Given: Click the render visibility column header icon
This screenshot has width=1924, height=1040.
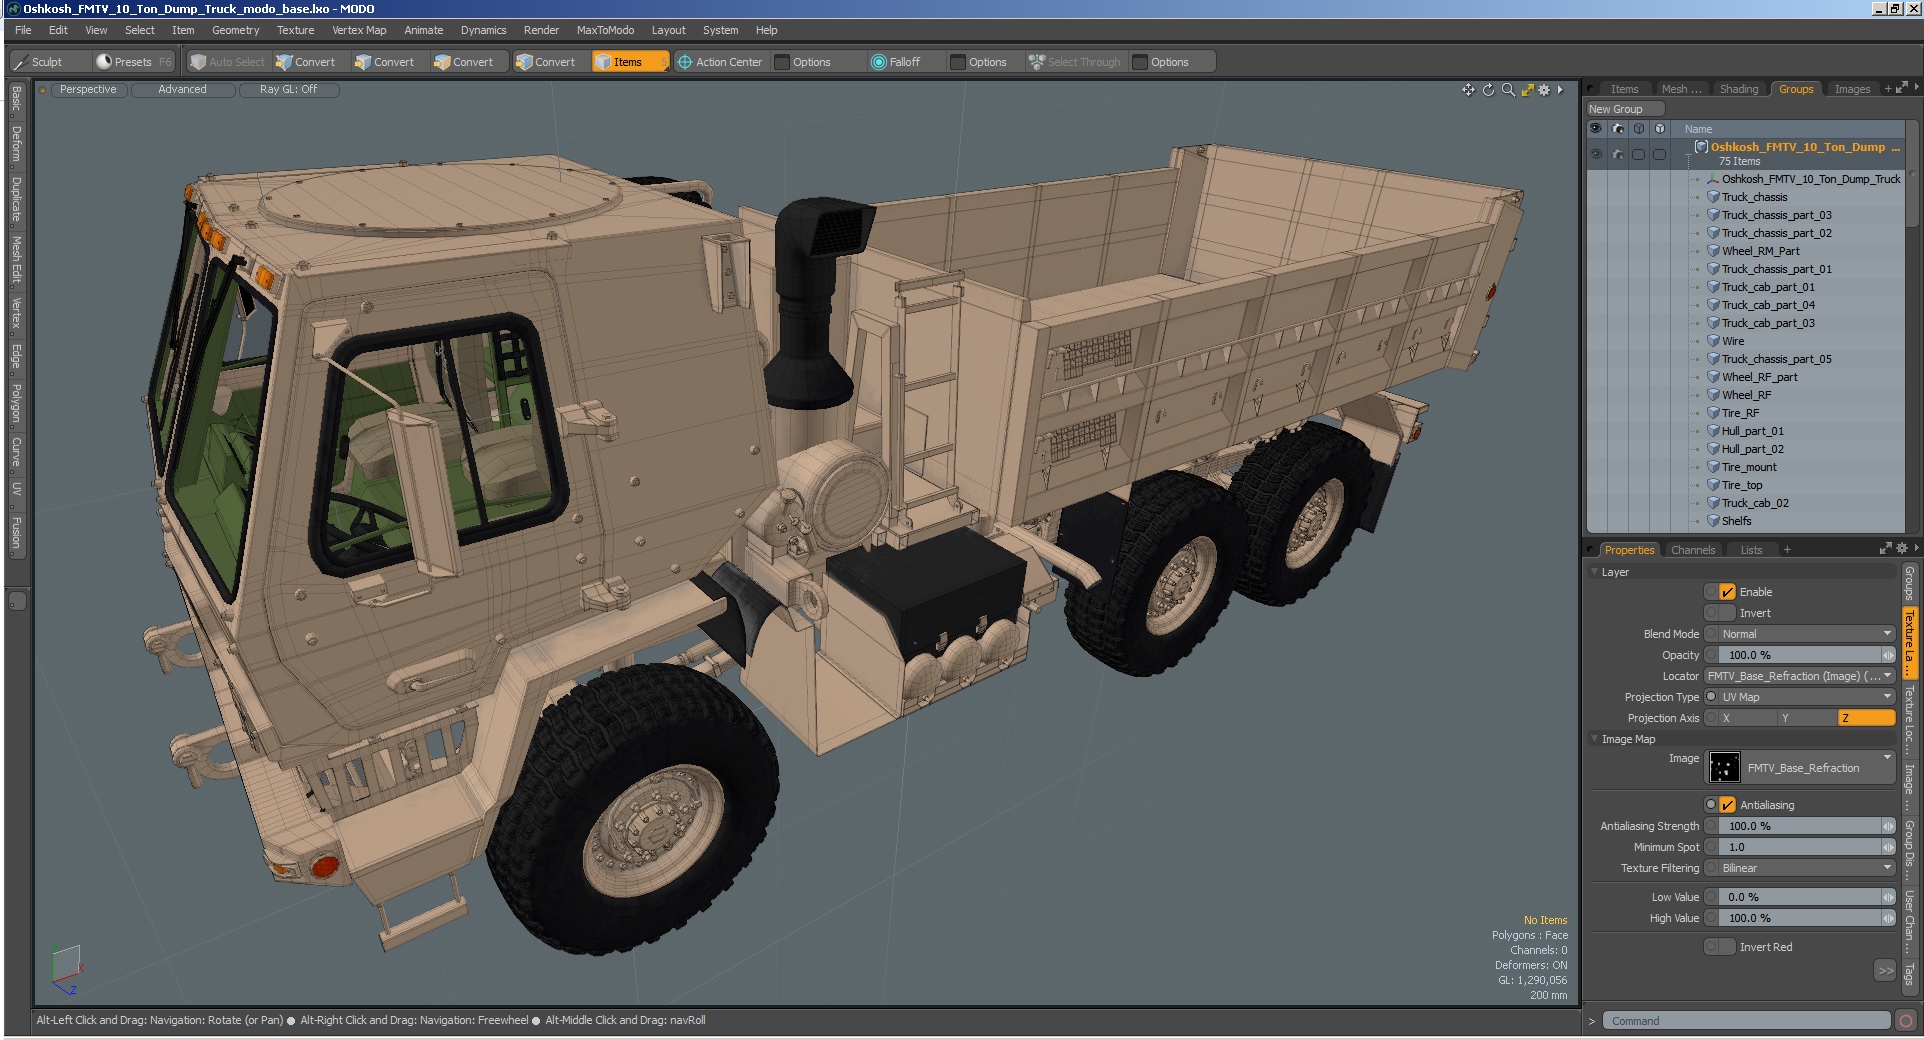Looking at the screenshot, I should pos(1618,129).
